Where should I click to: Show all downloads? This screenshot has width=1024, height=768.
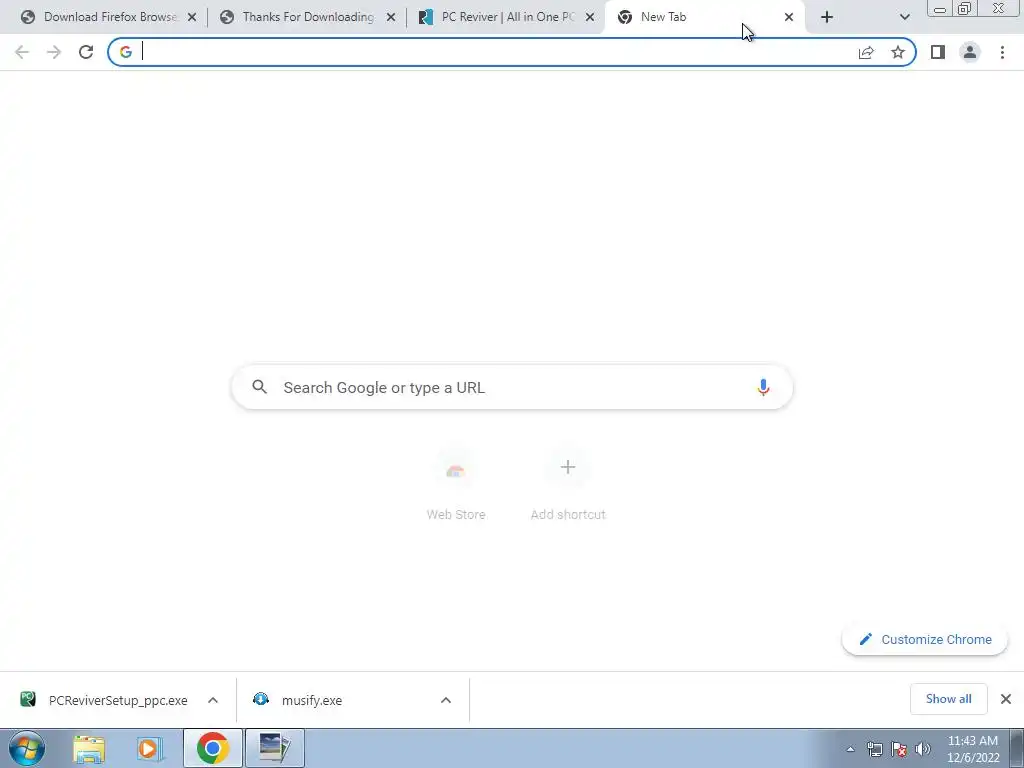coord(948,699)
